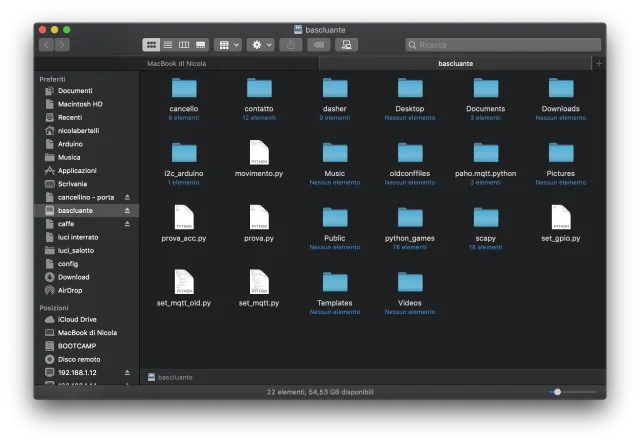Eject the caffe volume in sidebar

127,224
